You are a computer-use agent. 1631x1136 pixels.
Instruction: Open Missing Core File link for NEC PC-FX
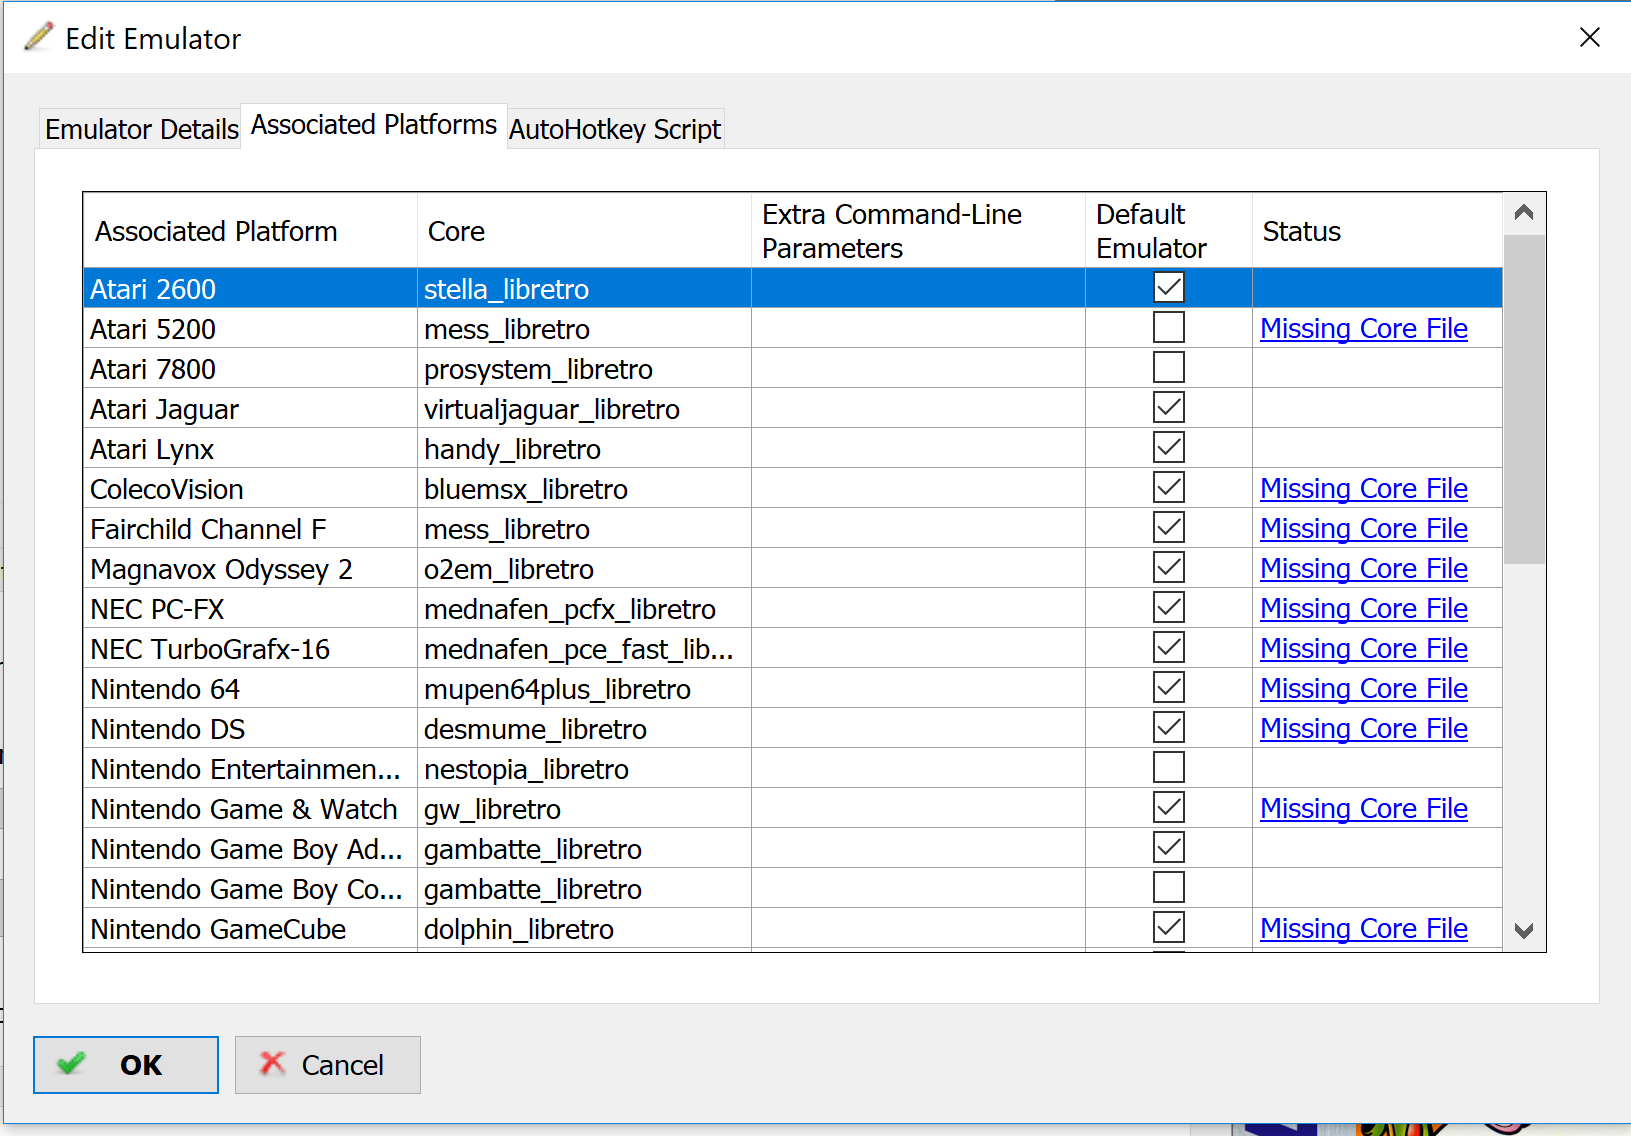pyautogui.click(x=1364, y=609)
